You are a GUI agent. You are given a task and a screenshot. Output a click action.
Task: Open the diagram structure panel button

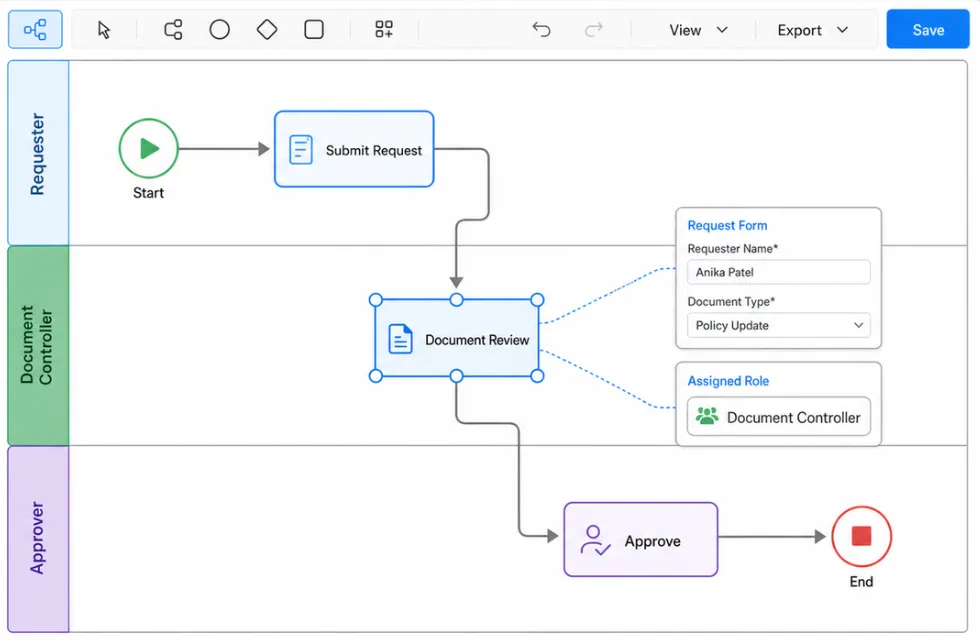35,29
